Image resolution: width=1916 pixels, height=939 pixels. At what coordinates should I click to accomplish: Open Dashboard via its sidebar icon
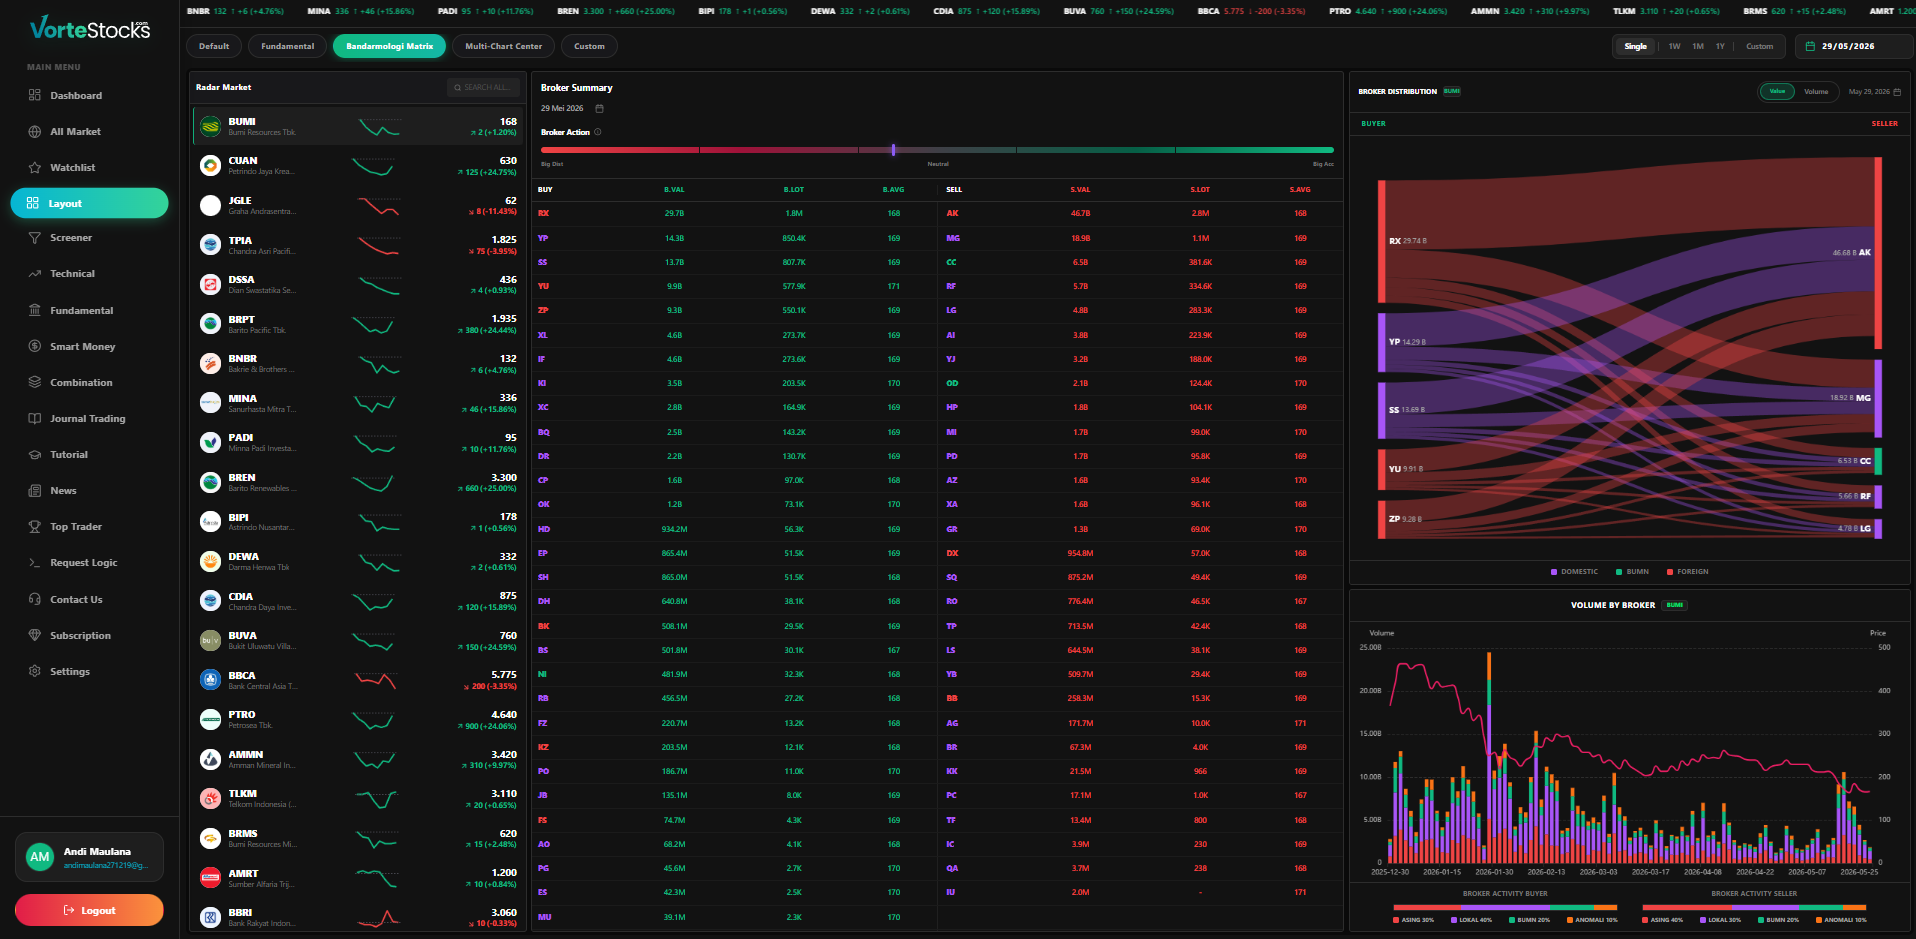click(x=34, y=95)
